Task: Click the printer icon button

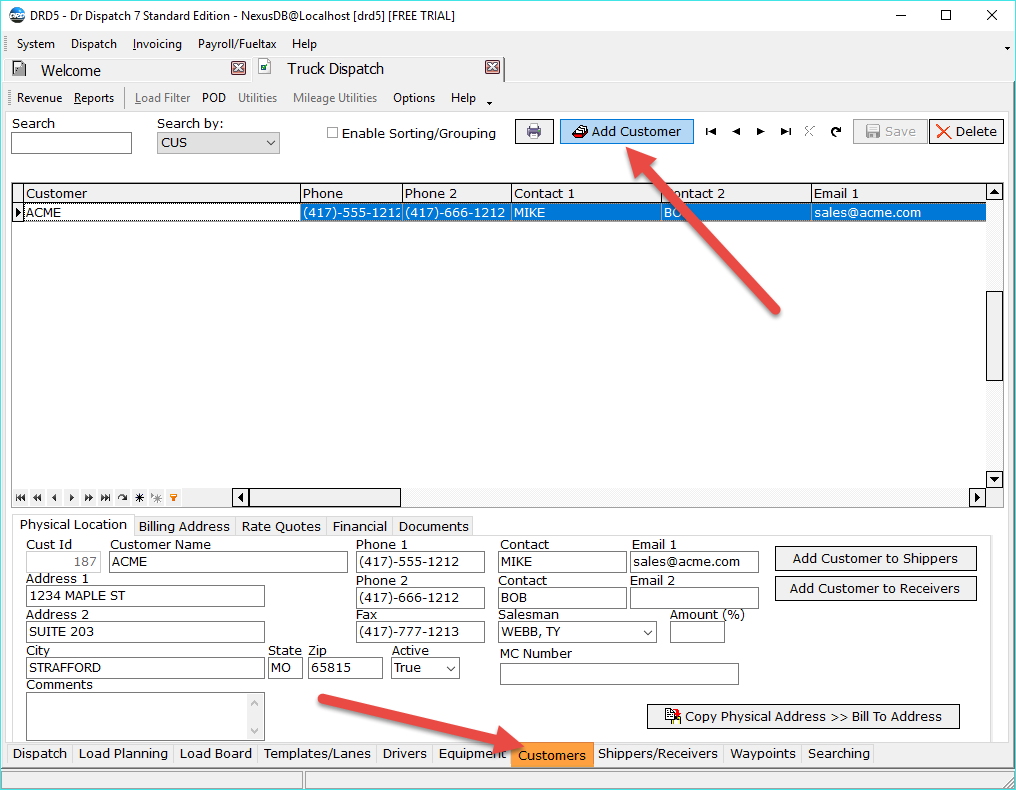Action: 534,132
